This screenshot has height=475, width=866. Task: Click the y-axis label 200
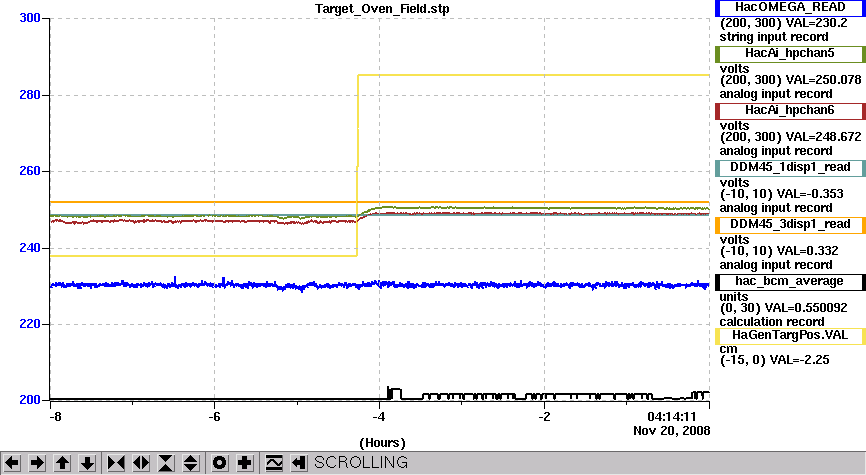30,400
